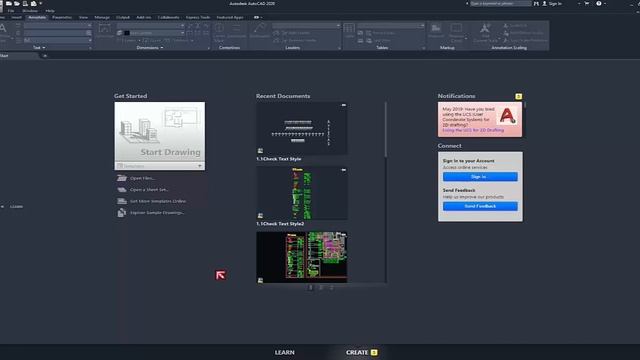This screenshot has width=640, height=360.
Task: Click the Help question mark icon
Action: 599,3
